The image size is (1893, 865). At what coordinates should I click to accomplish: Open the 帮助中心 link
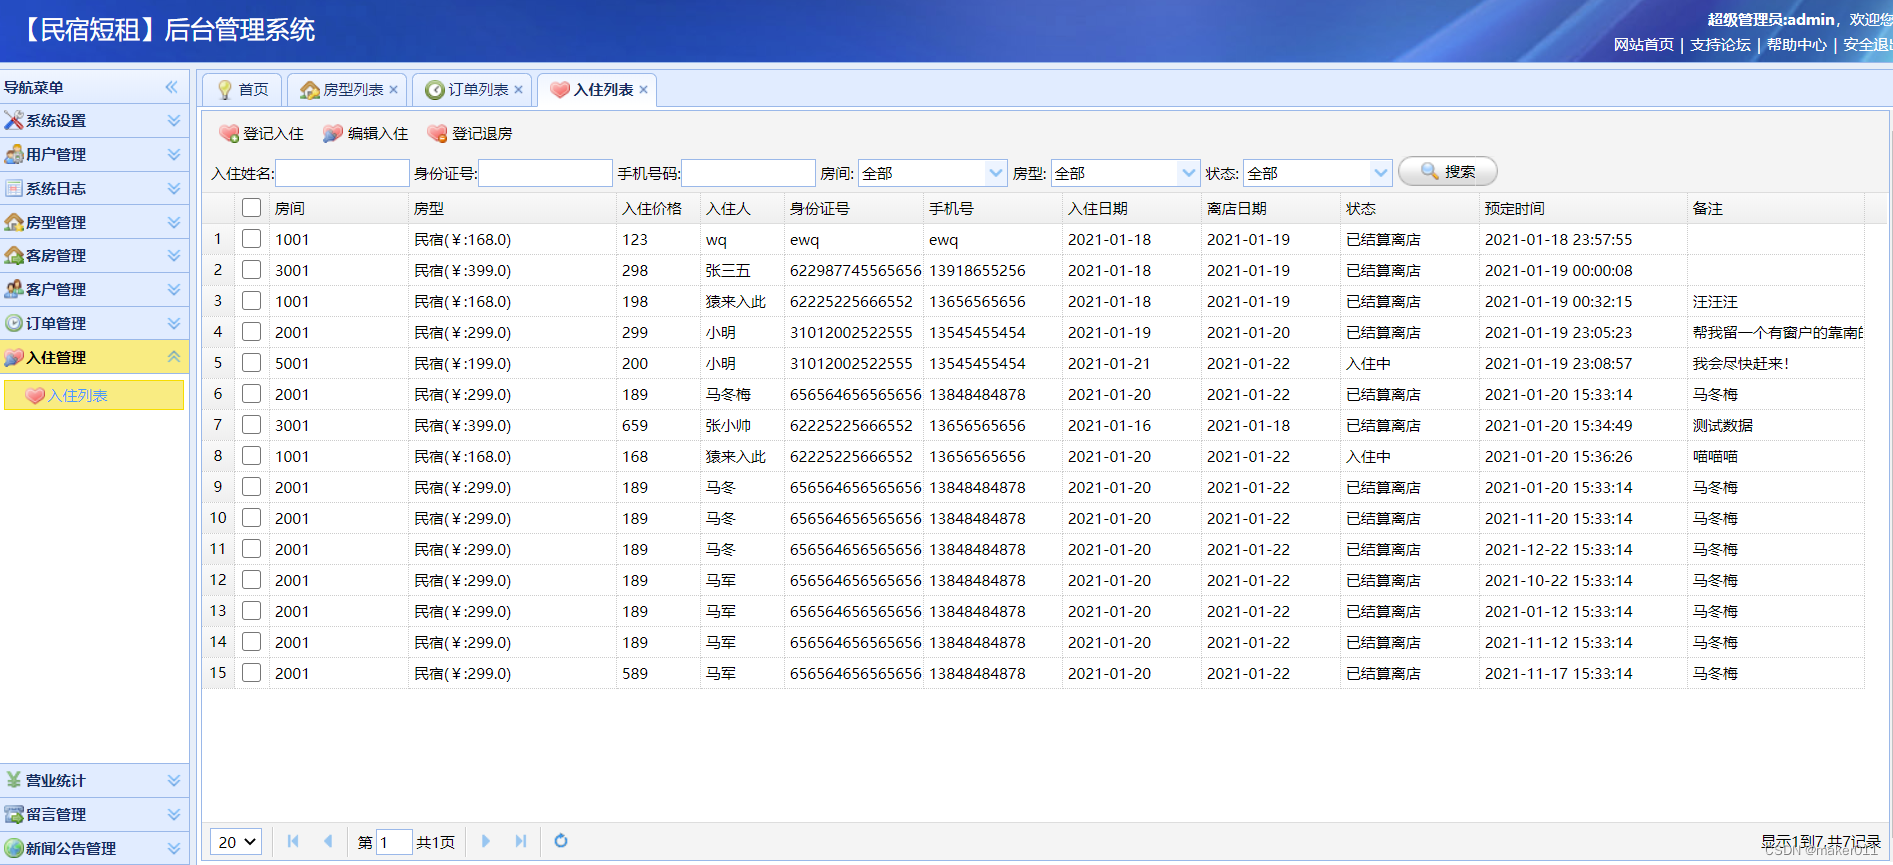click(x=1796, y=44)
